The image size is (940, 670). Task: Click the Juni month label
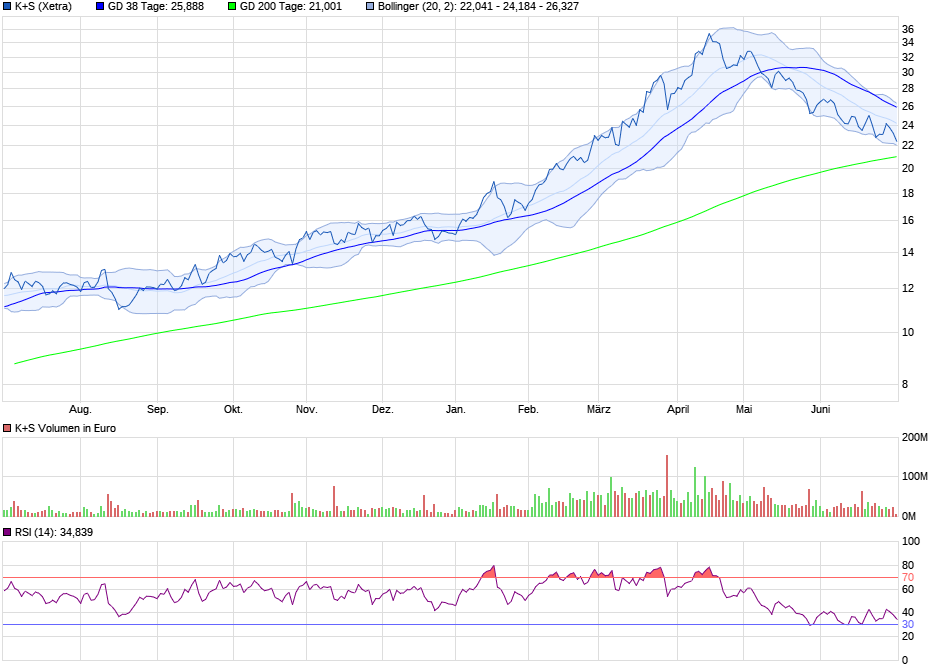pos(821,409)
